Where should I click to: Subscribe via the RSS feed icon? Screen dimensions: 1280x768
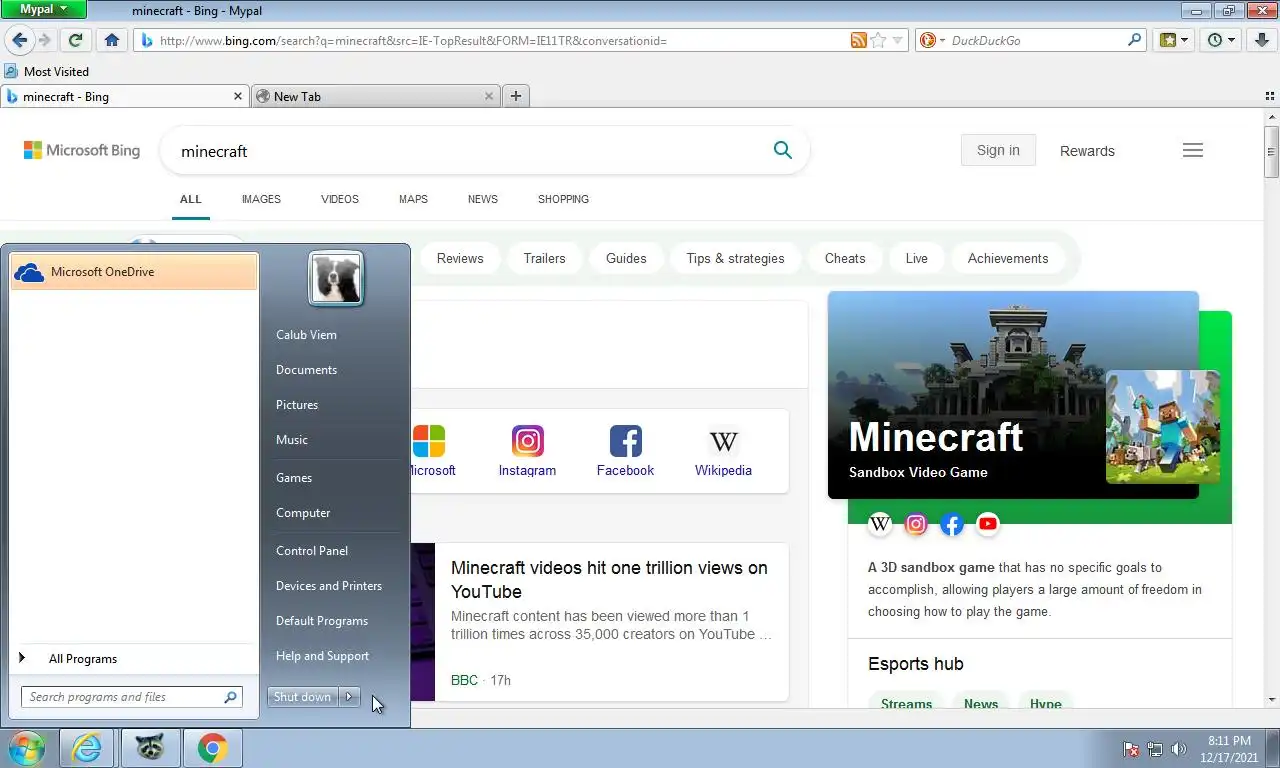(x=858, y=40)
